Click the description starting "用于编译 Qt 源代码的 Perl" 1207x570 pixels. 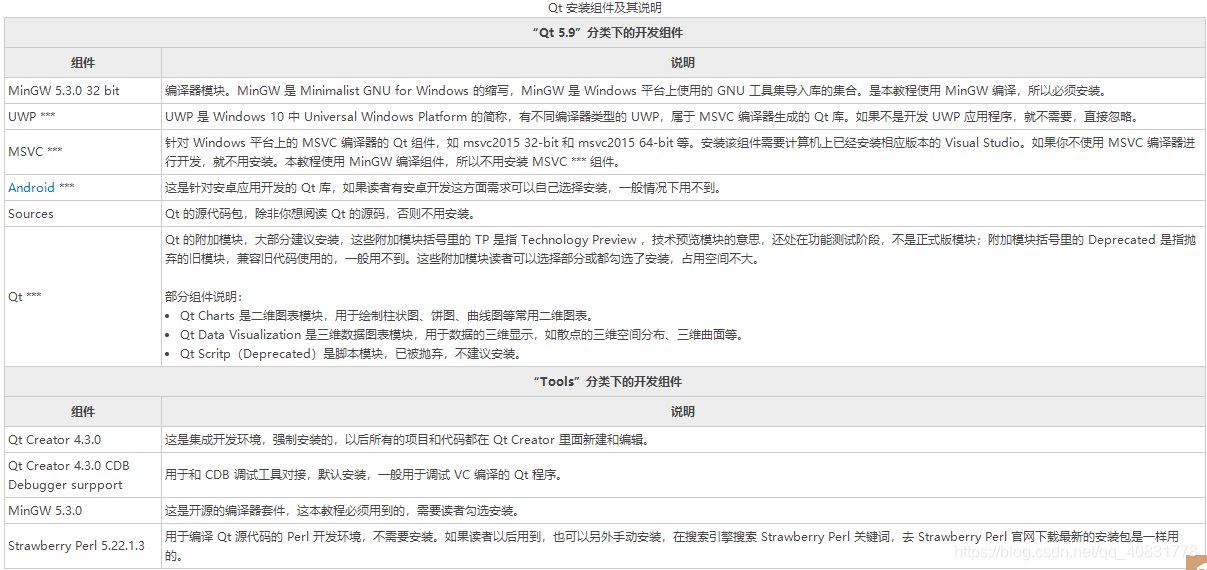click(x=672, y=546)
